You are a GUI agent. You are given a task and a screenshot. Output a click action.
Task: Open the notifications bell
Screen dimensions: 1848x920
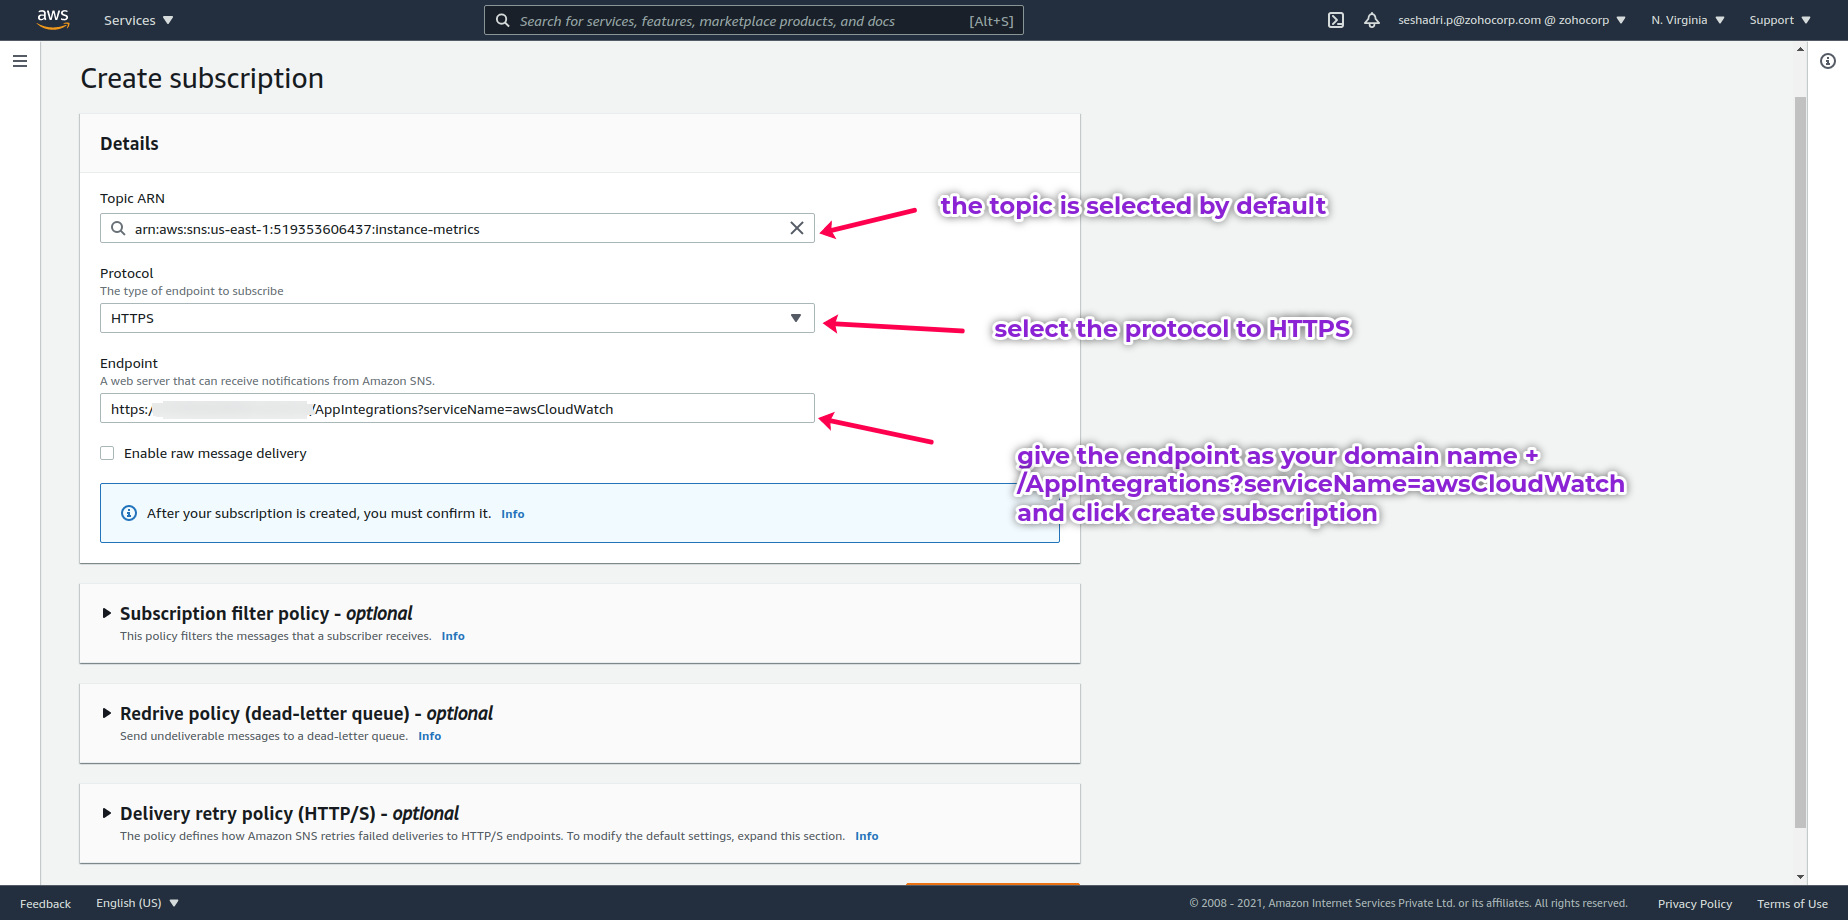pyautogui.click(x=1372, y=20)
